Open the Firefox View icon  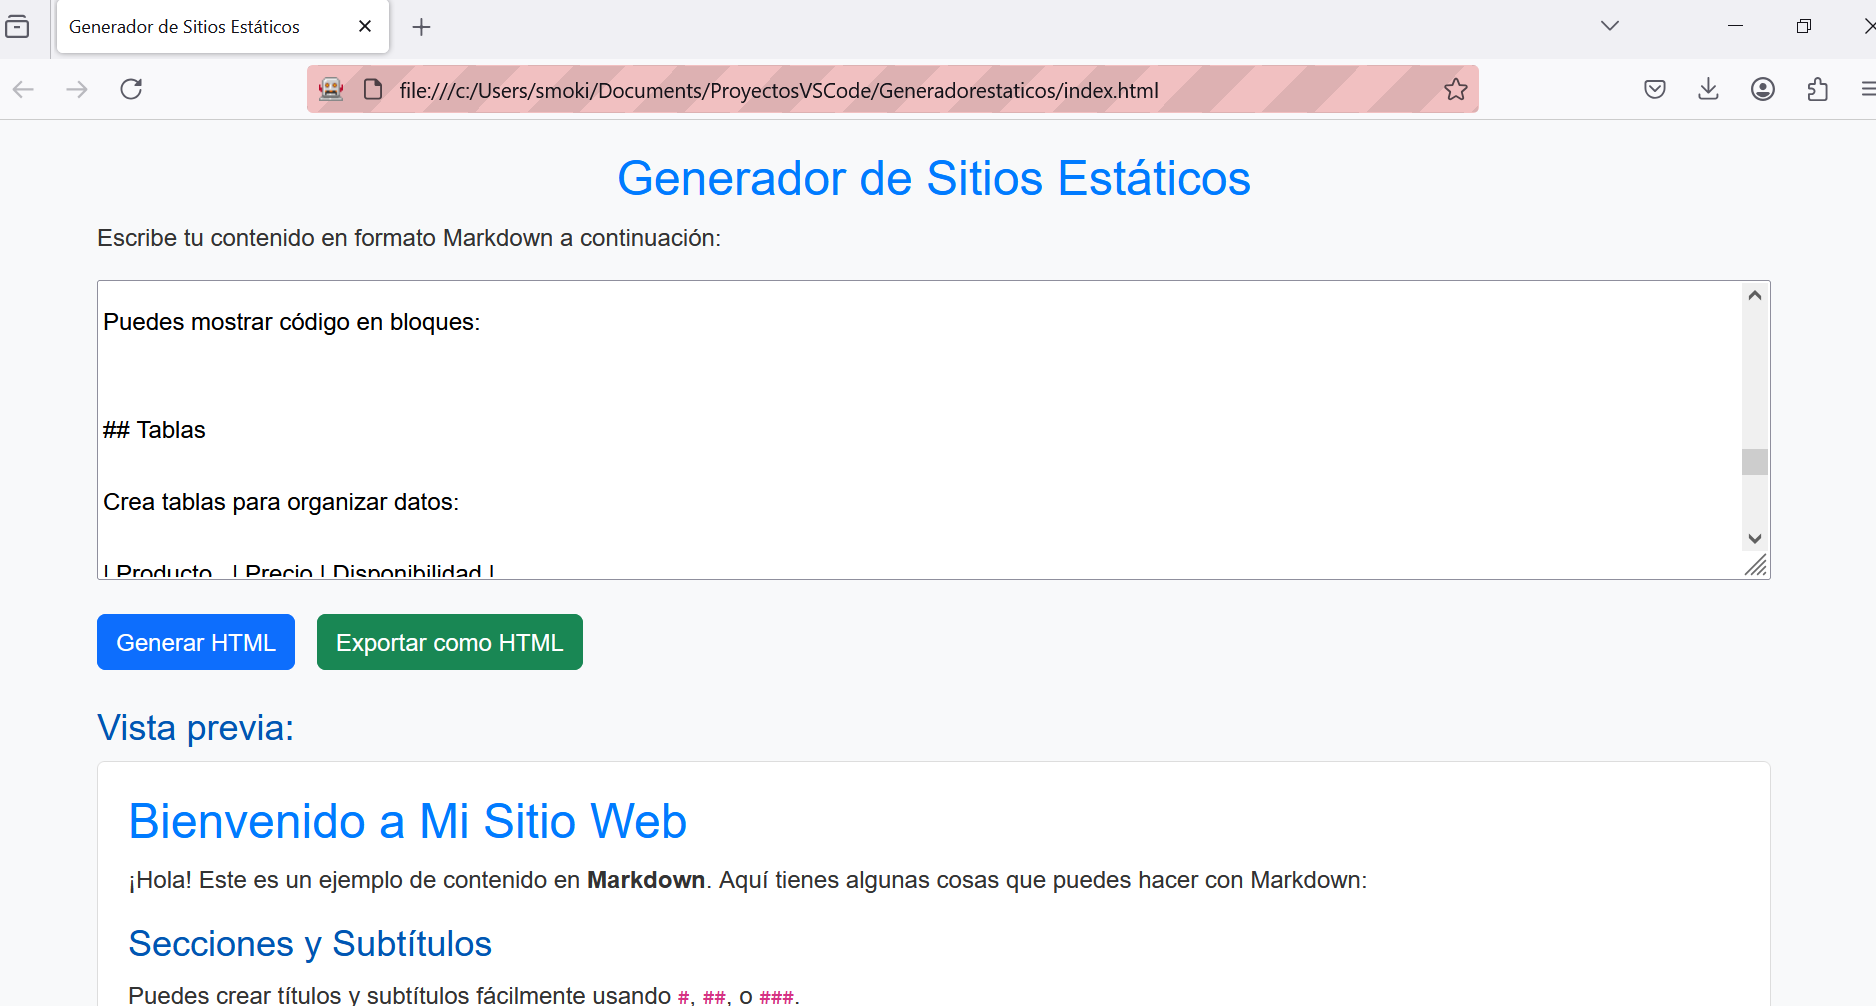coord(18,27)
